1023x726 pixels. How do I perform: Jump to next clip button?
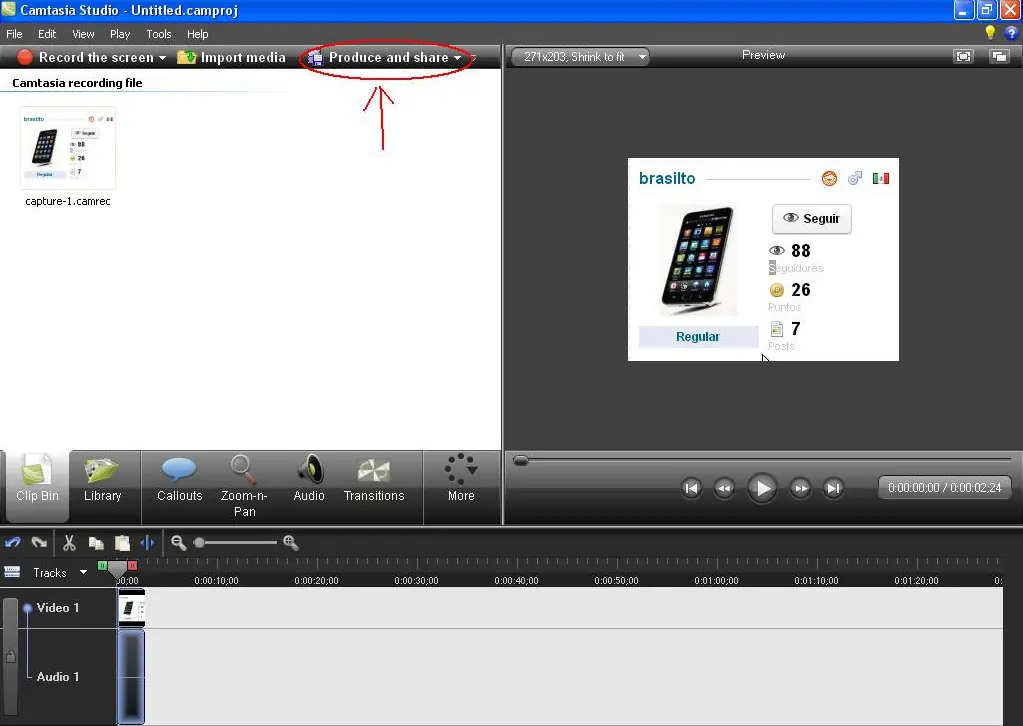tap(833, 488)
